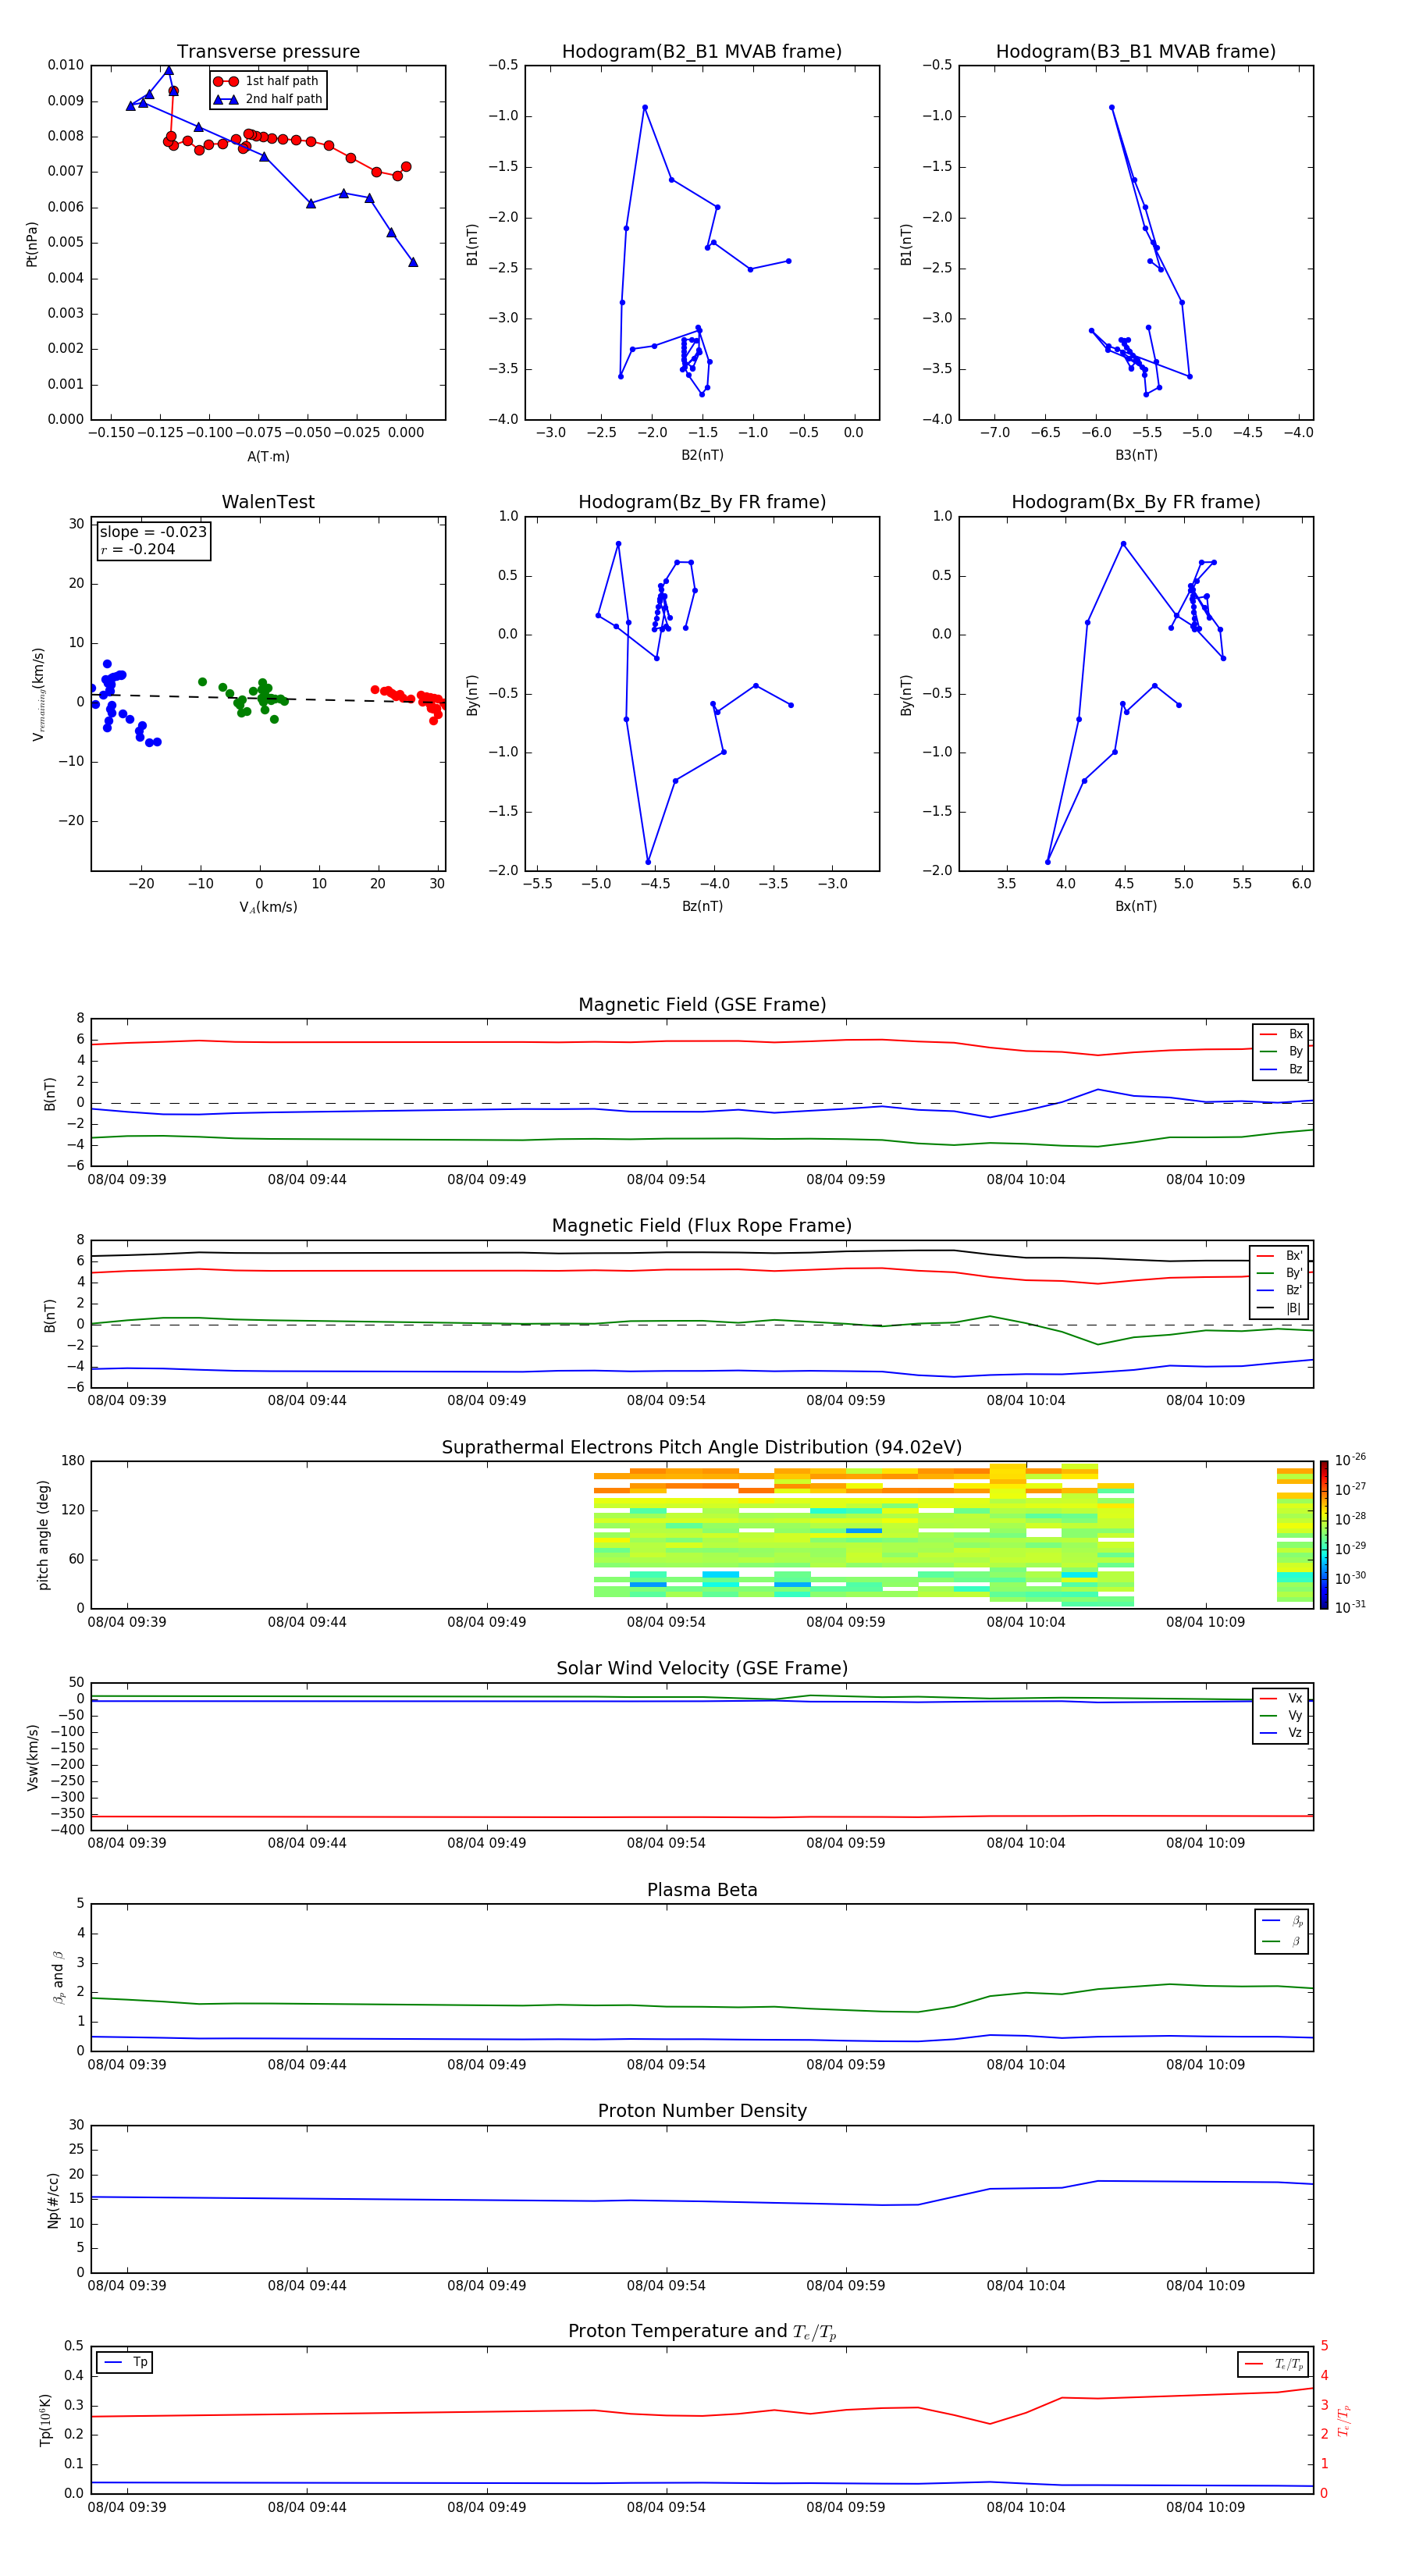Click 'A(T·m)' x-axis label
Image resolution: width=1405 pixels, height=2576 pixels.
268,457
